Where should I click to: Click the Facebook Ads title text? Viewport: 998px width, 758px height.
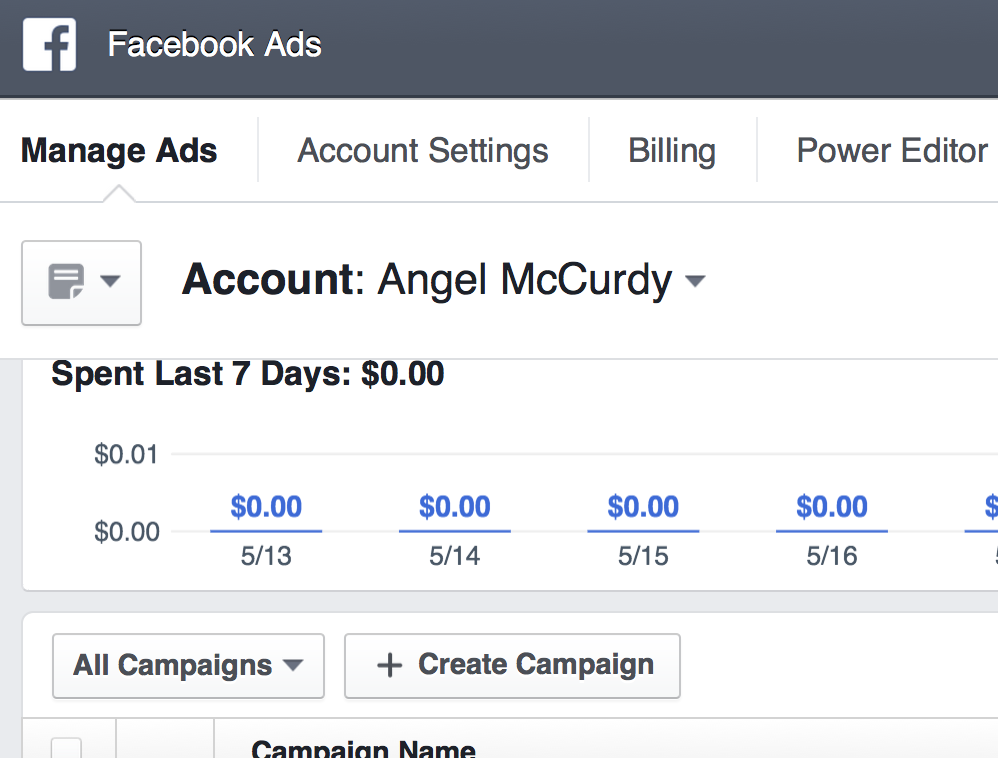click(x=214, y=45)
